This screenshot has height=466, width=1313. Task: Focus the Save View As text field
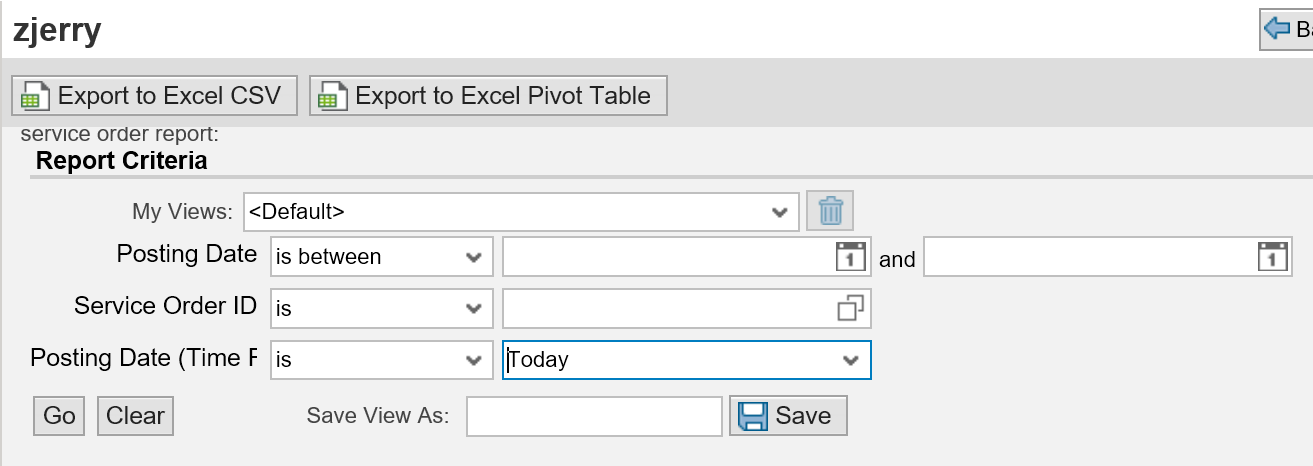[x=594, y=416]
